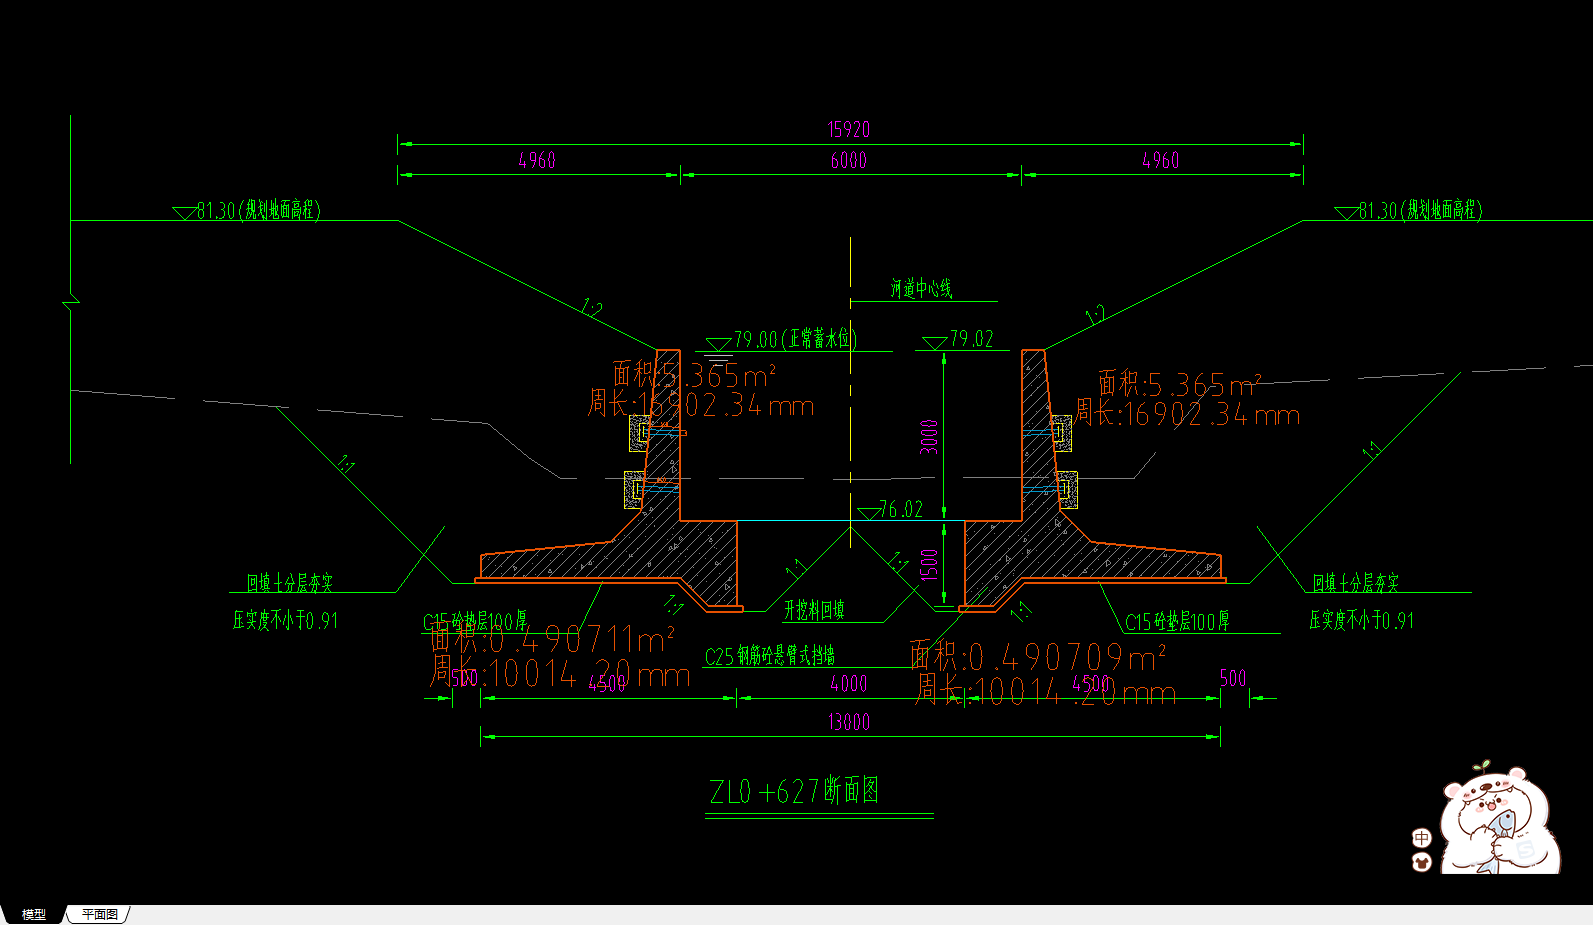
Task: Open the Sogou skin (T-shirt) icon
Action: (1421, 862)
